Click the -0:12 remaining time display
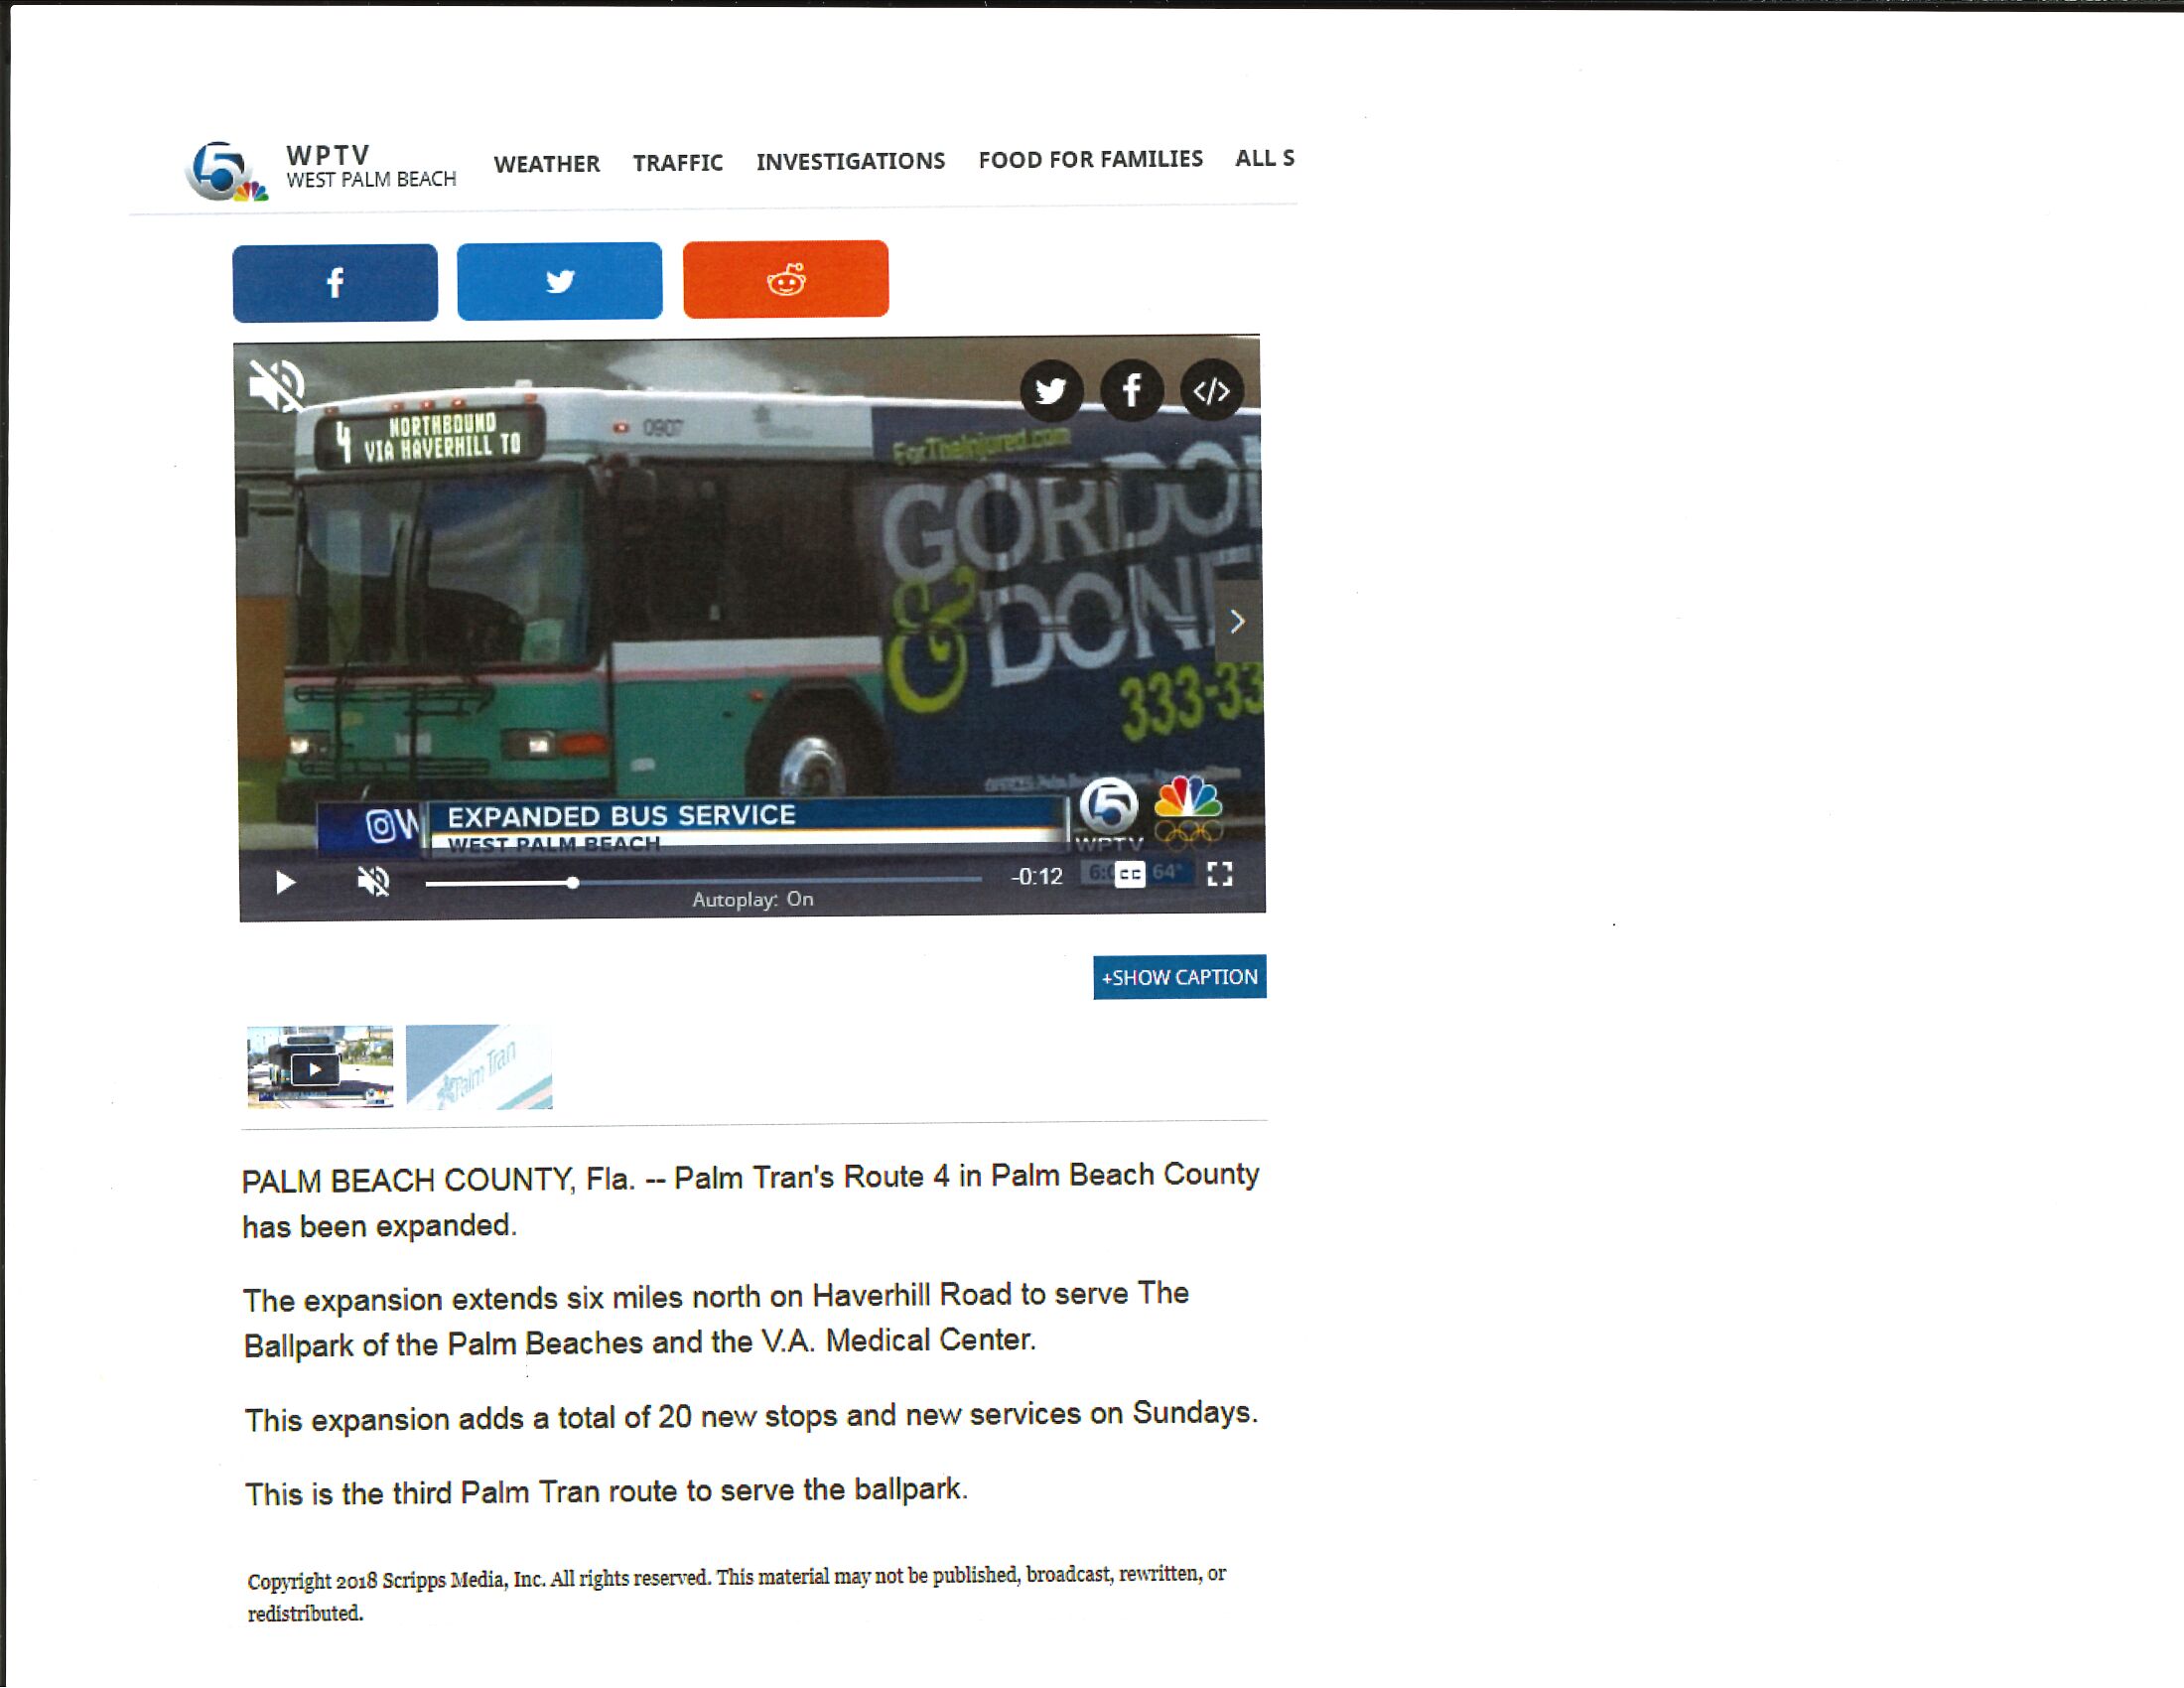The image size is (2184, 1688). (1037, 877)
